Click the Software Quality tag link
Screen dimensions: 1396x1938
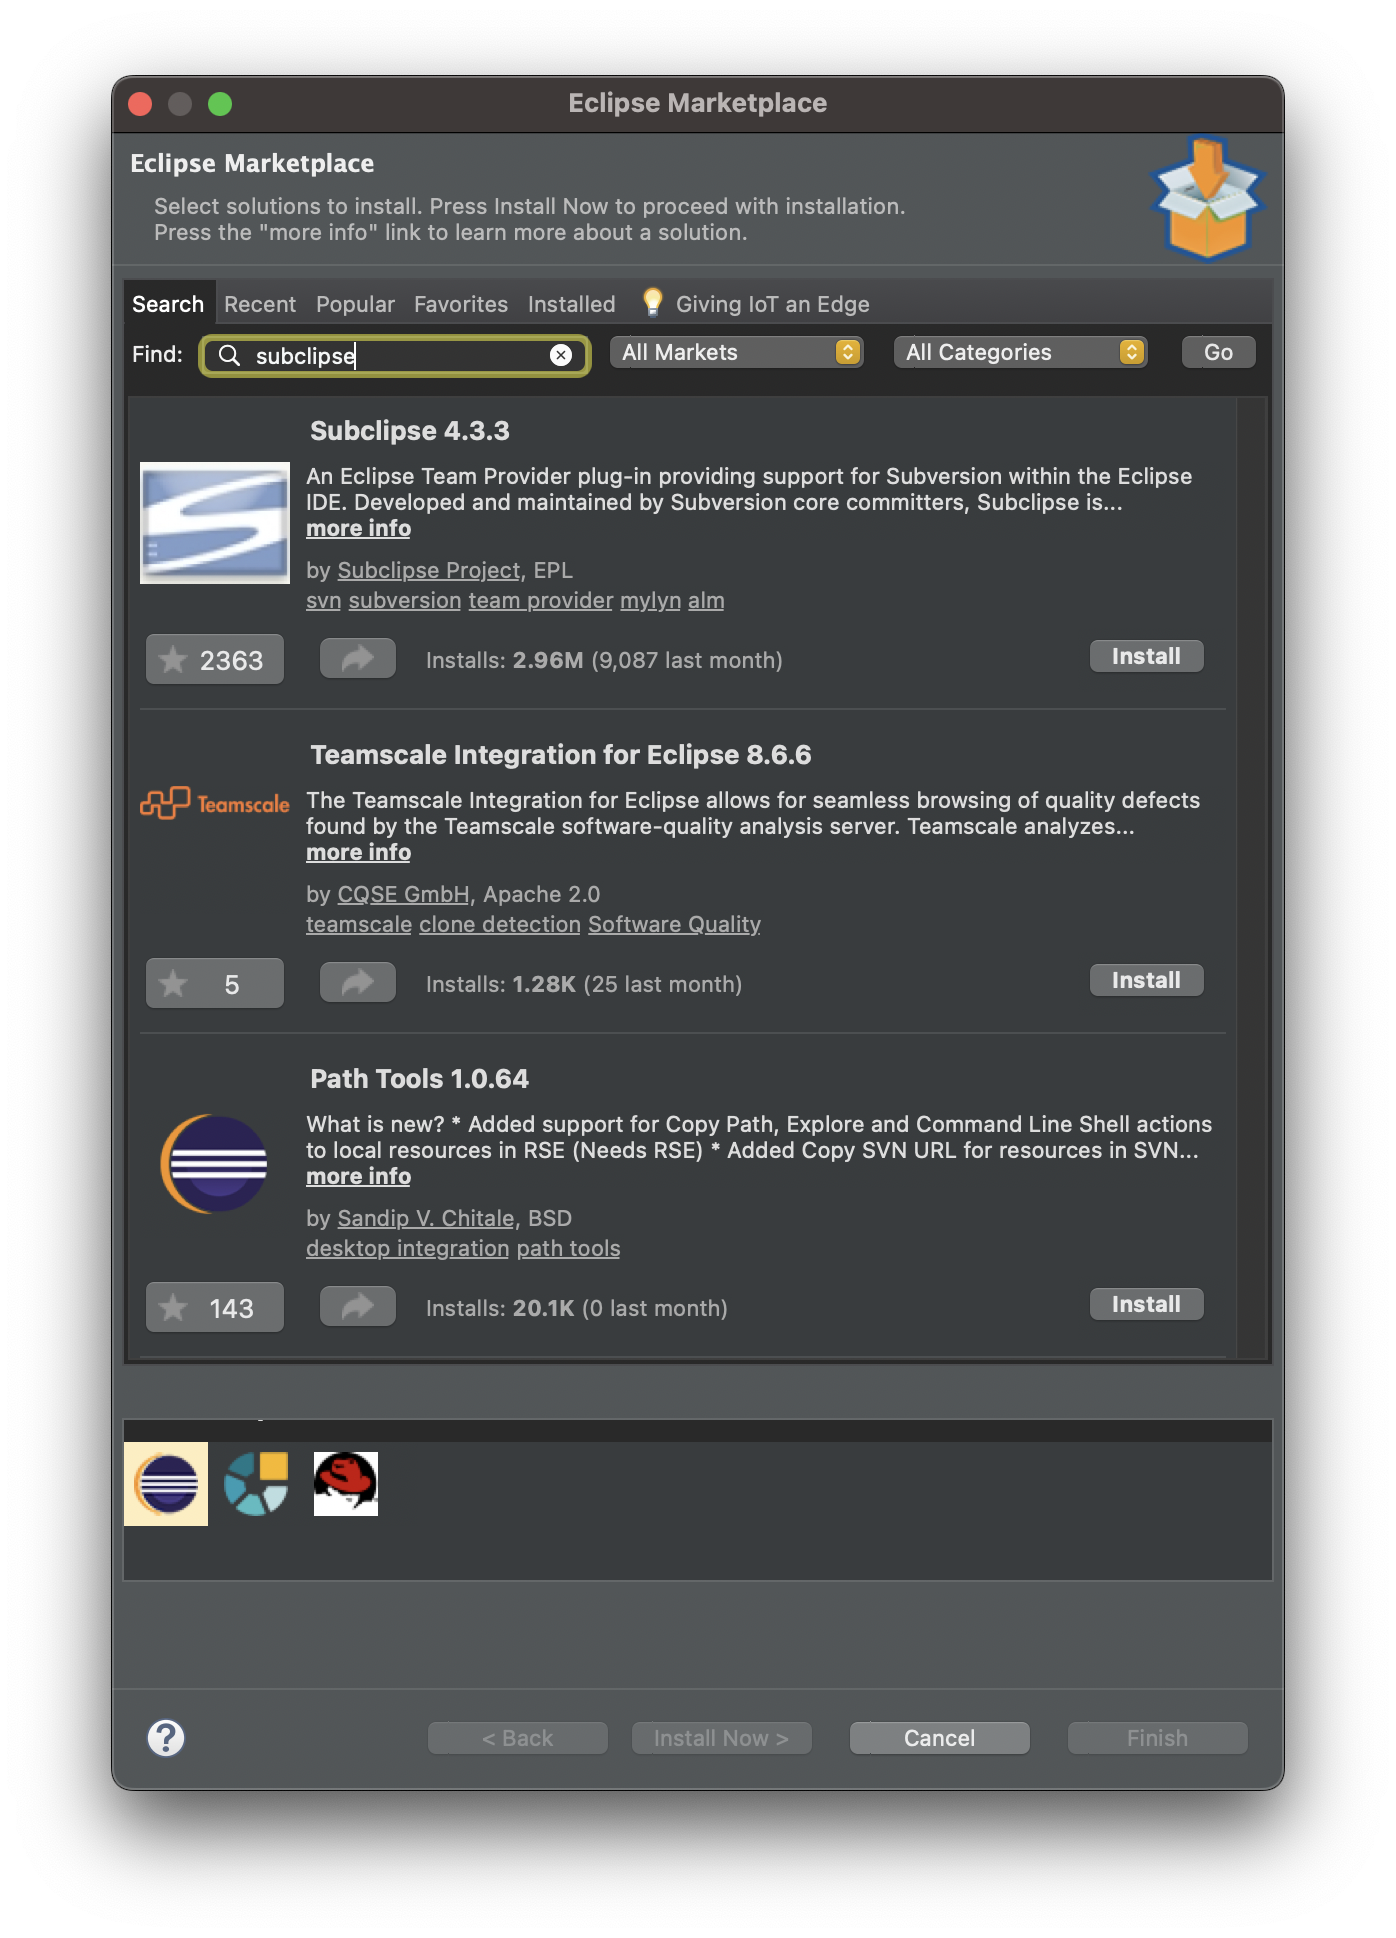point(674,924)
